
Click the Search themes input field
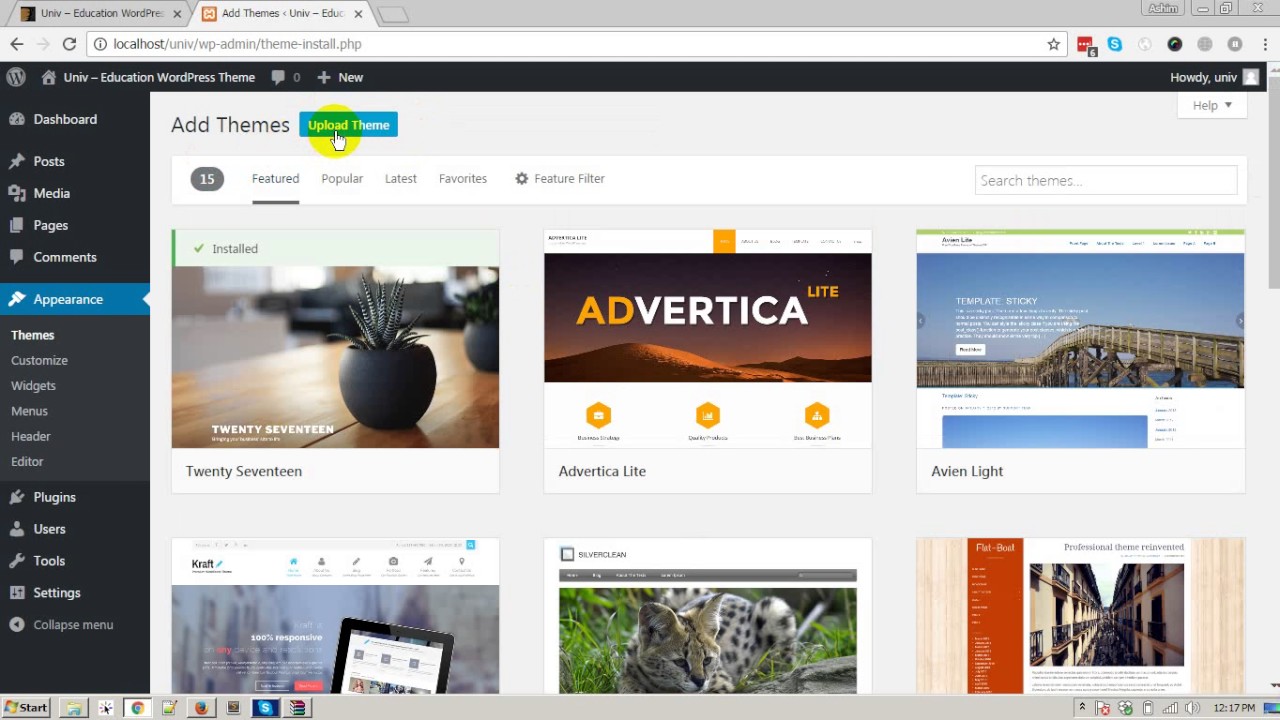tap(1106, 180)
